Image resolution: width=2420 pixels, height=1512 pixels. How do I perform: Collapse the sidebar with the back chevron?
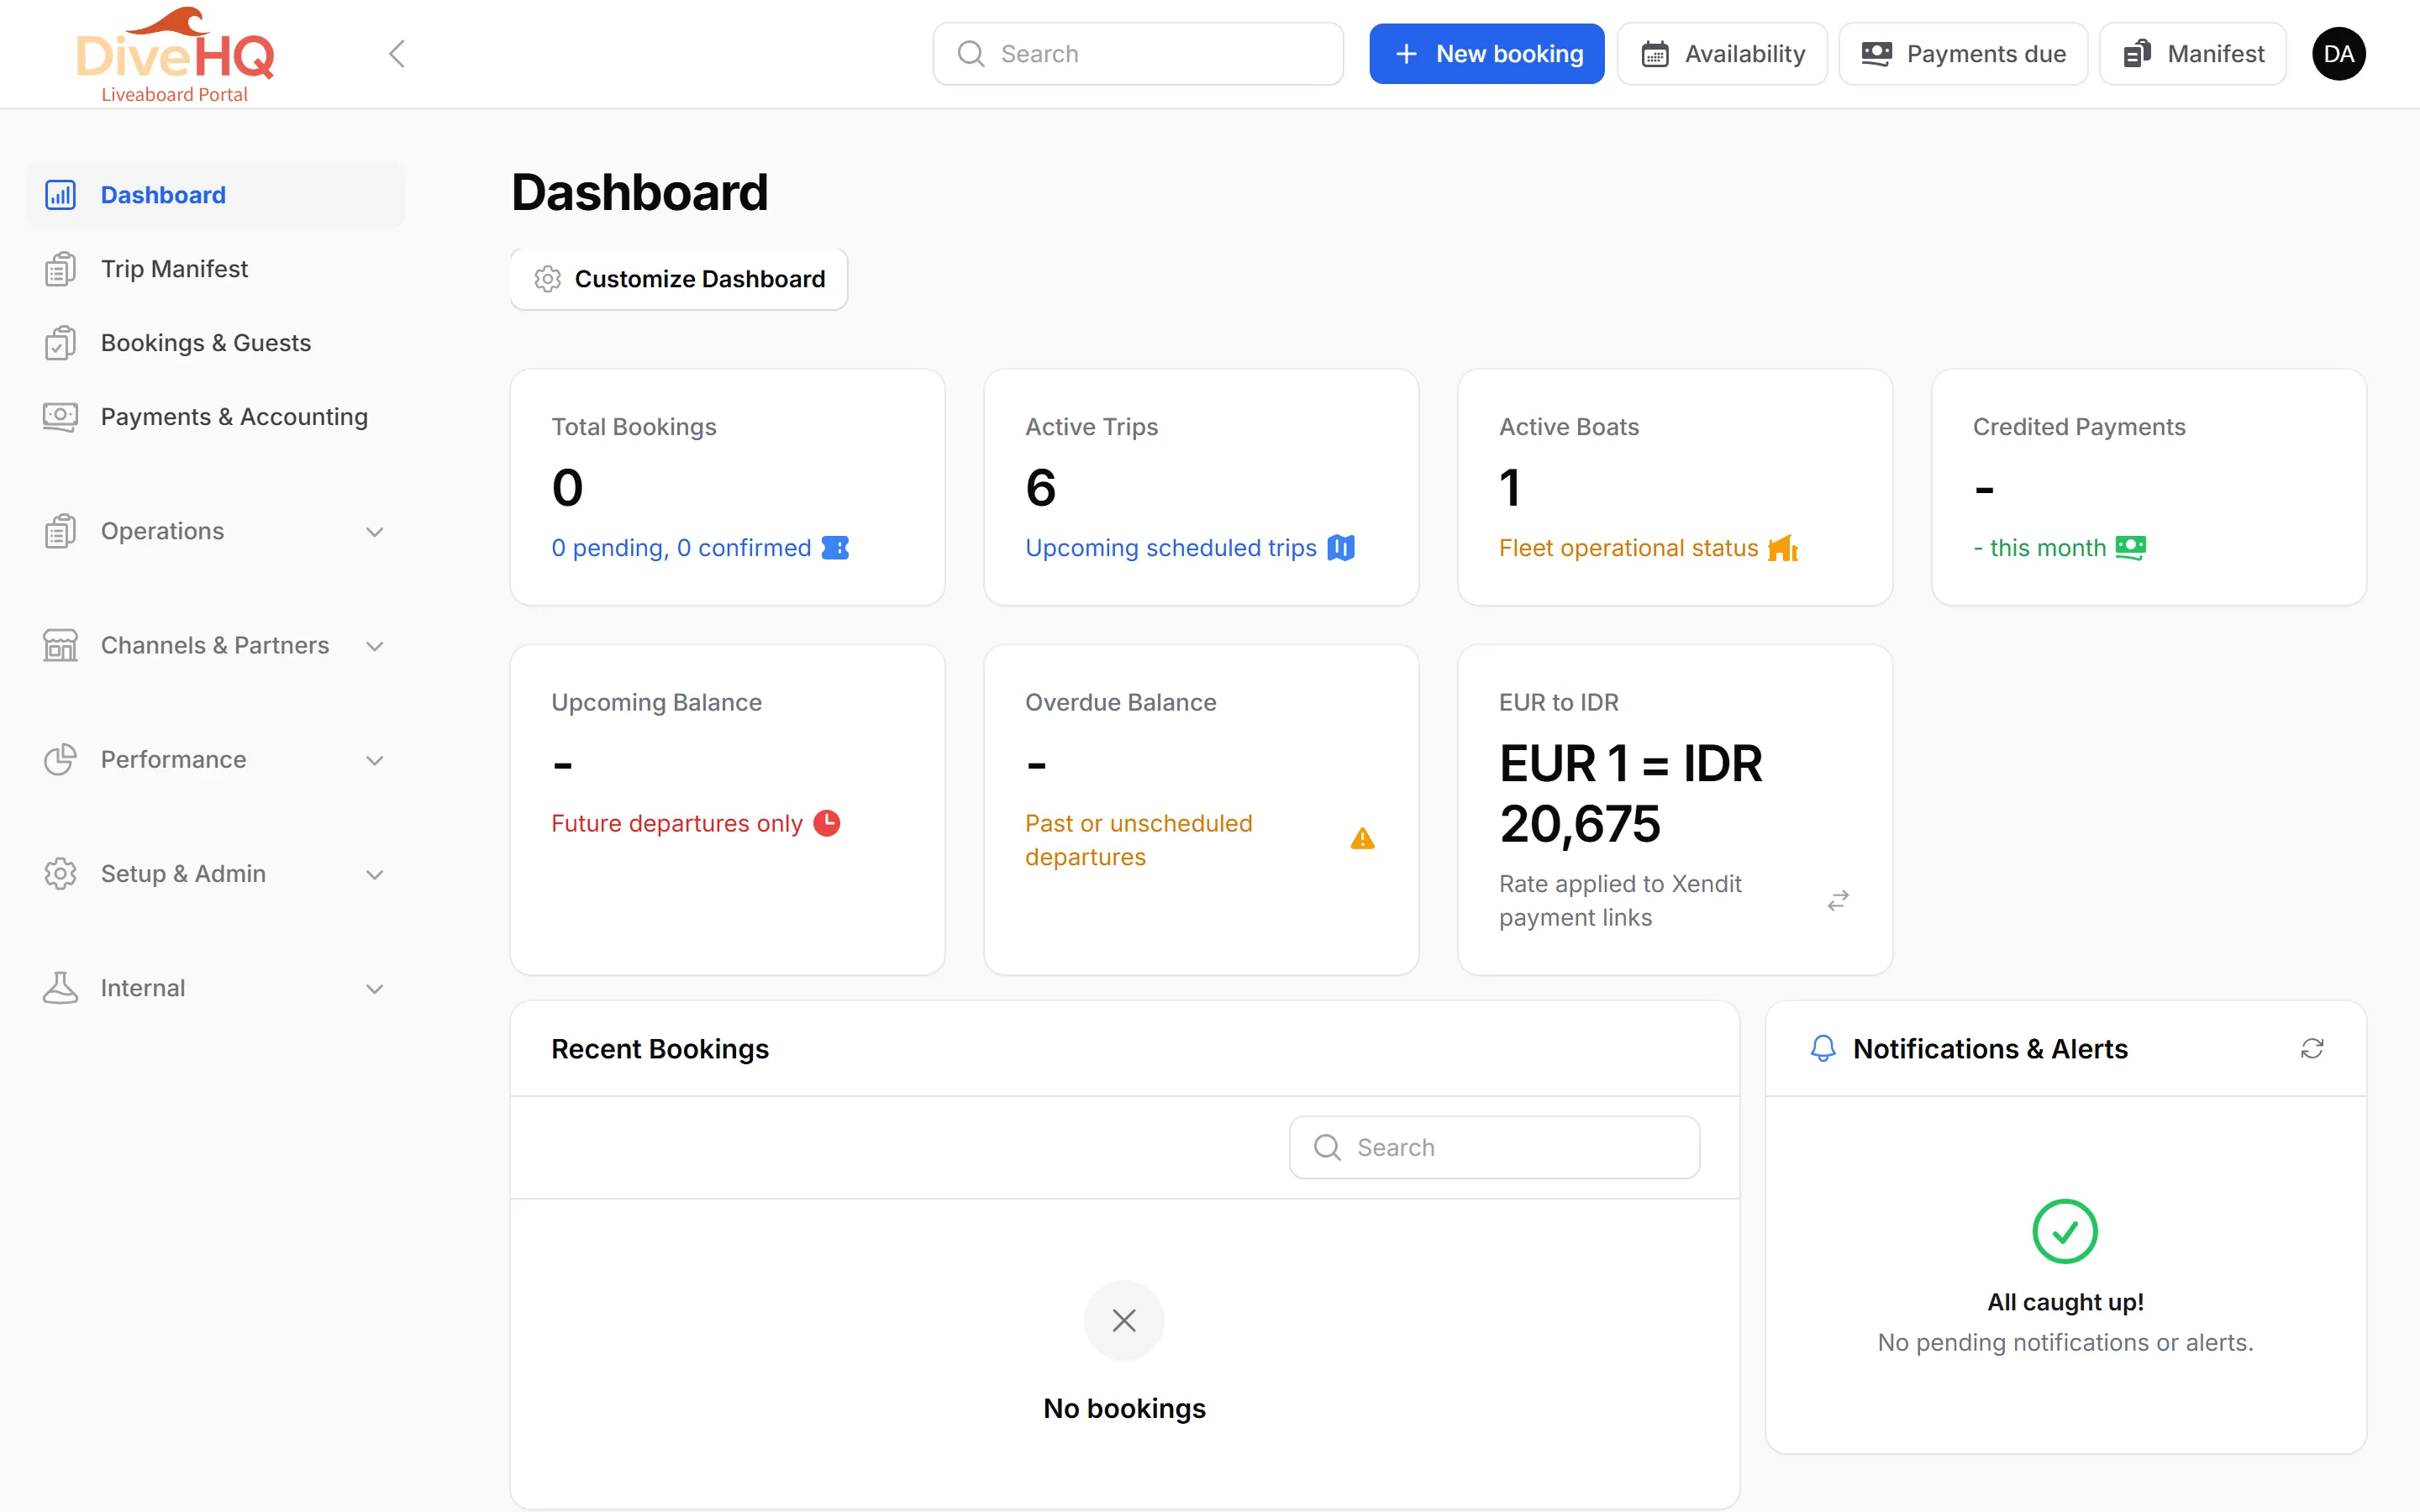click(x=397, y=54)
